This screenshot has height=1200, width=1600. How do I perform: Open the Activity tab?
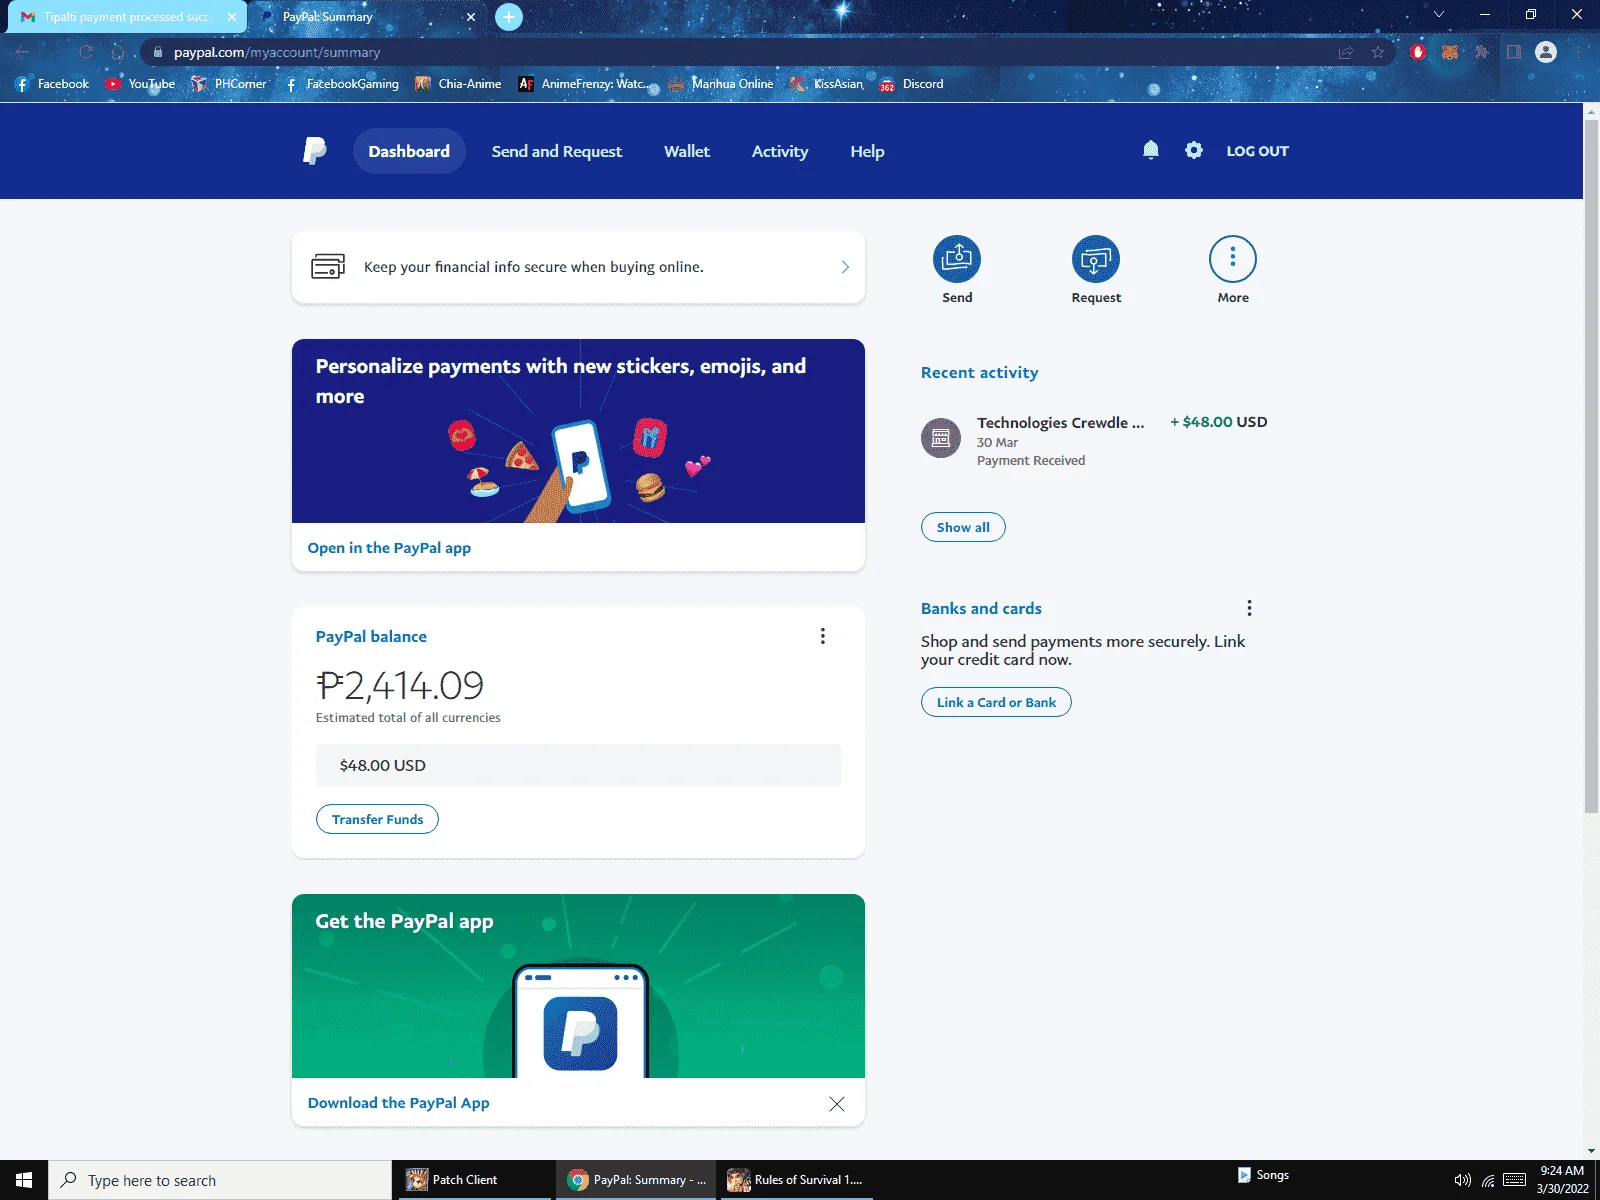pyautogui.click(x=780, y=151)
